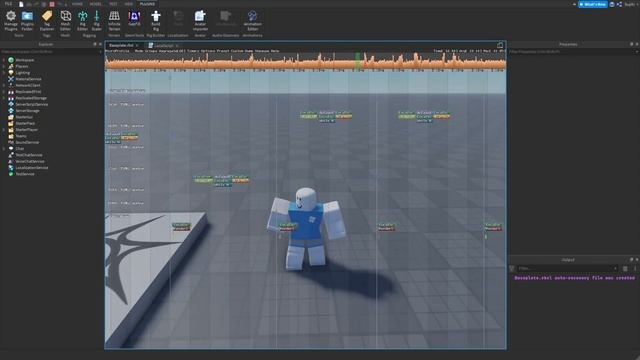Expand the Chat tree node
Image resolution: width=640 pixels, height=360 pixels.
(4, 149)
